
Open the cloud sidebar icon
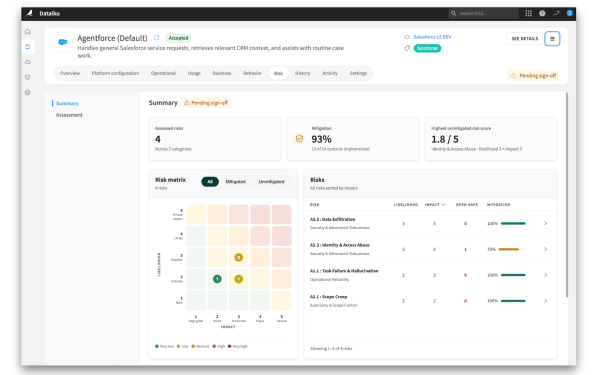pyautogui.click(x=28, y=62)
